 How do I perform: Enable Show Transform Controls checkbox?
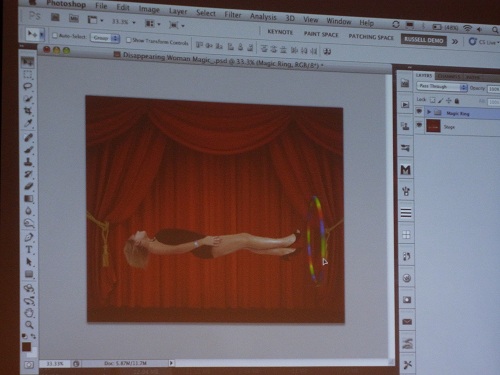(x=128, y=40)
